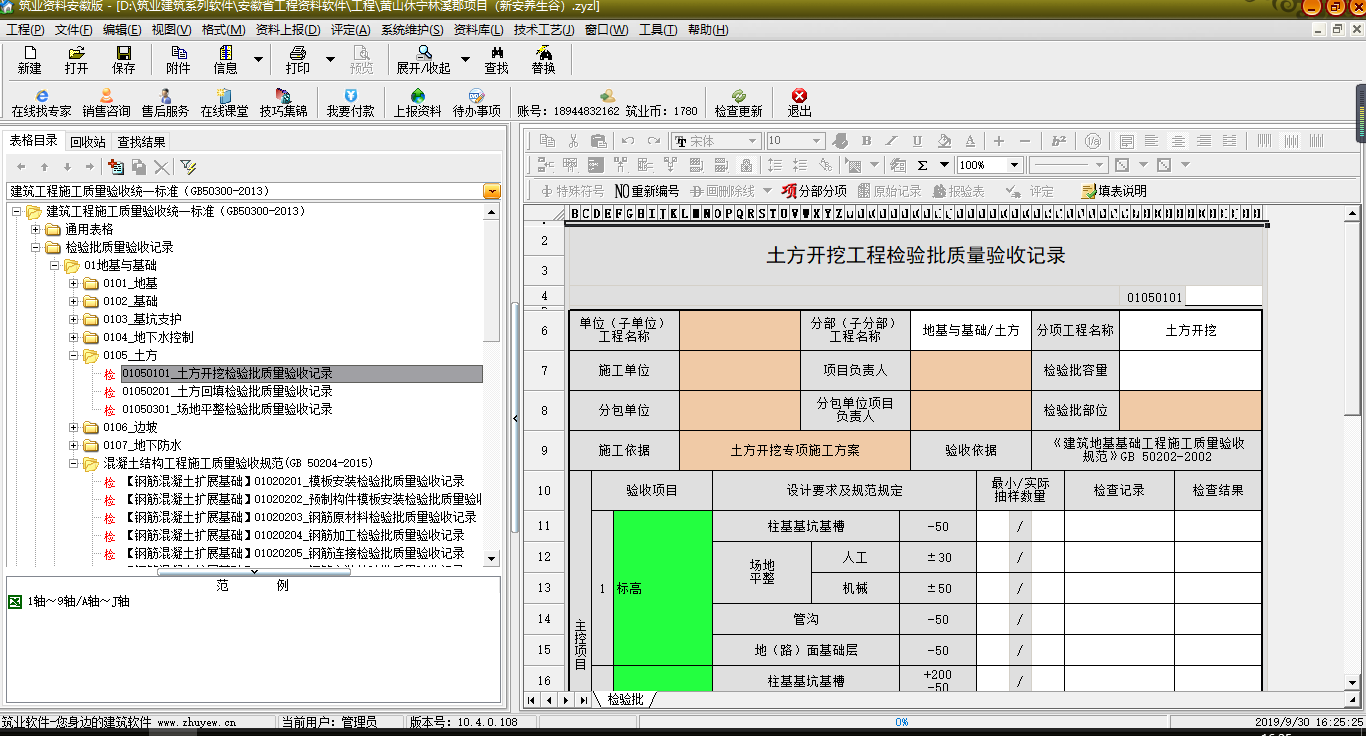Click the font color A icon
The image size is (1366, 736).
[x=970, y=141]
